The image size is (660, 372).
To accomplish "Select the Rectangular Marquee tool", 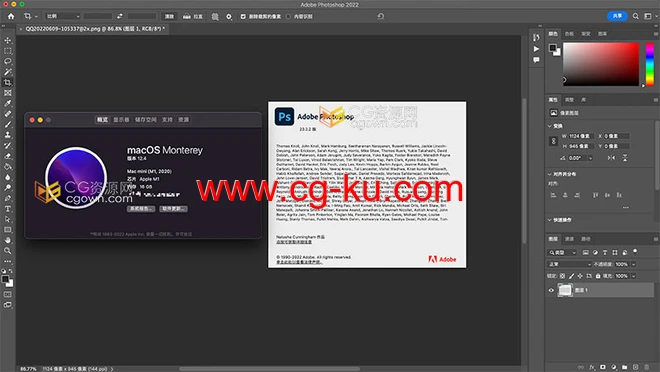I will [8, 51].
